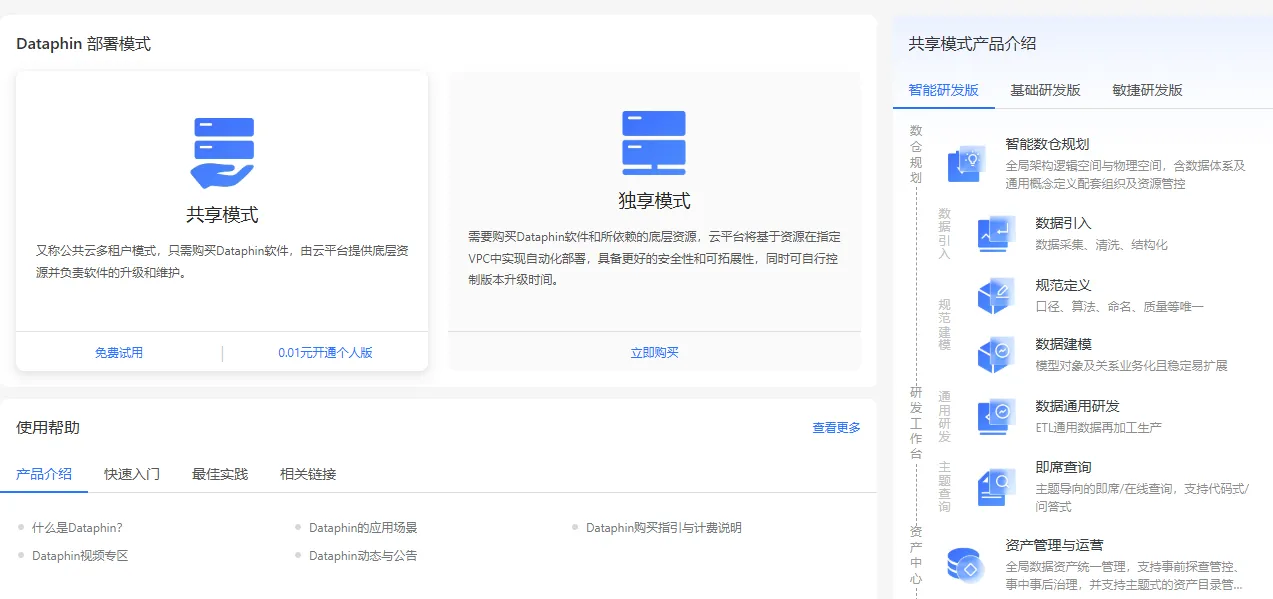
Task: Switch to the 智能研发版 tab
Action: [943, 90]
